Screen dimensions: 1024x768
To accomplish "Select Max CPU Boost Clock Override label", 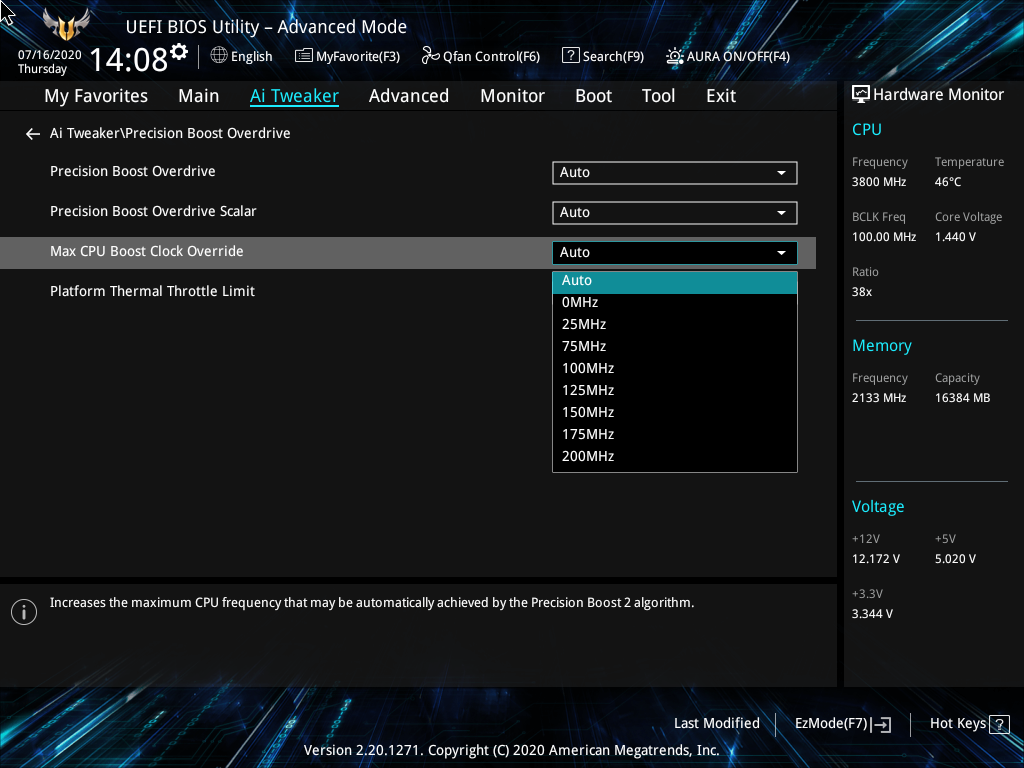I will tap(147, 251).
